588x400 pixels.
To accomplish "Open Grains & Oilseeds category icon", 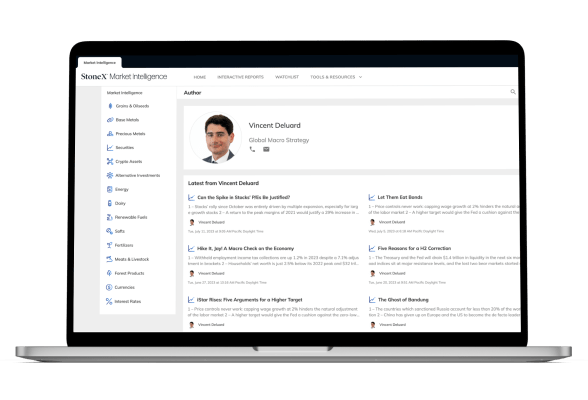I will (x=110, y=106).
